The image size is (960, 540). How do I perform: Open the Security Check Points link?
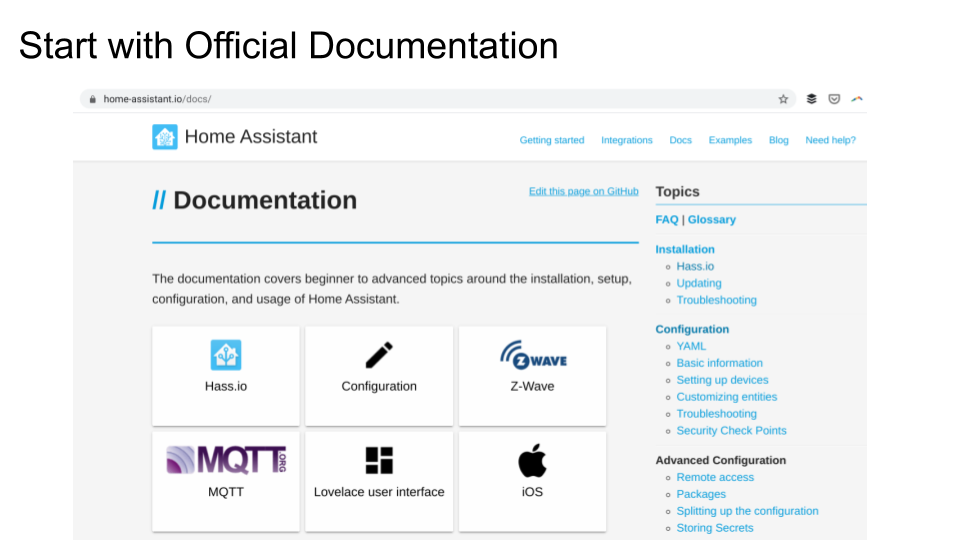point(731,430)
